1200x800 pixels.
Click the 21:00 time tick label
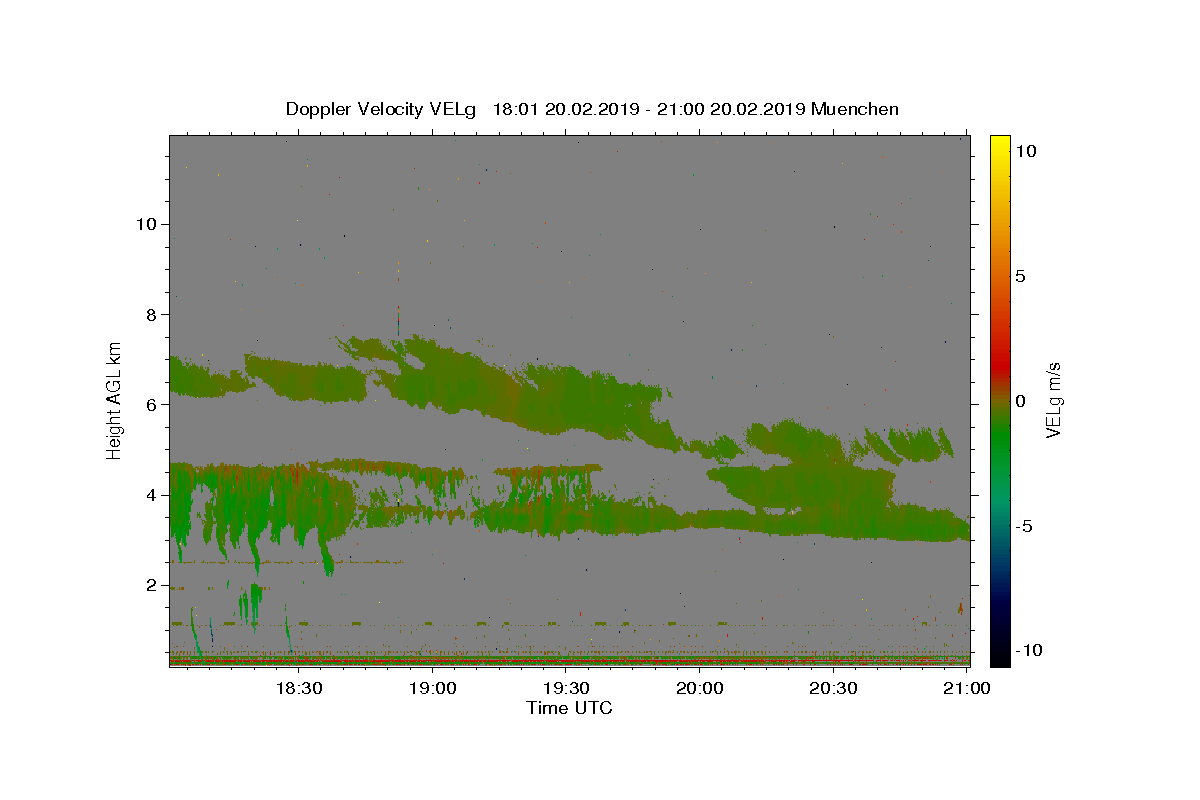[967, 689]
